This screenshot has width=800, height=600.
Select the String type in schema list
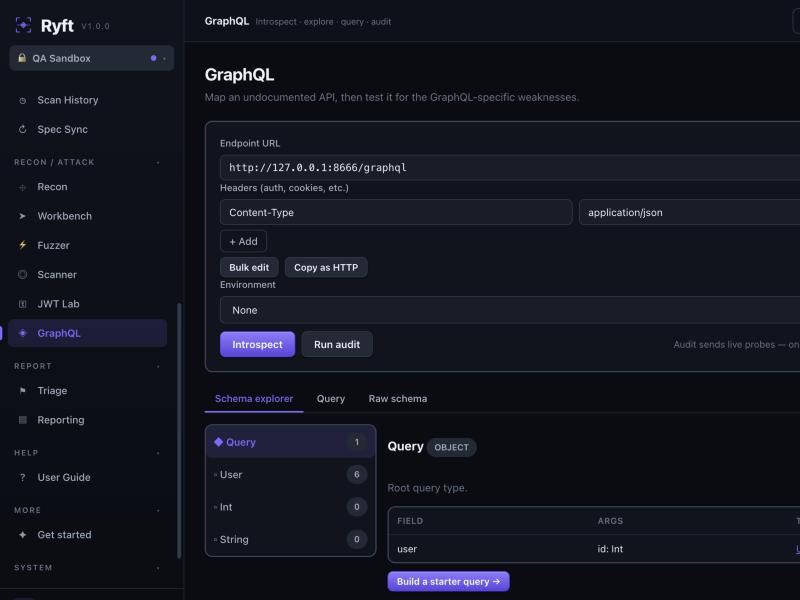click(290, 539)
